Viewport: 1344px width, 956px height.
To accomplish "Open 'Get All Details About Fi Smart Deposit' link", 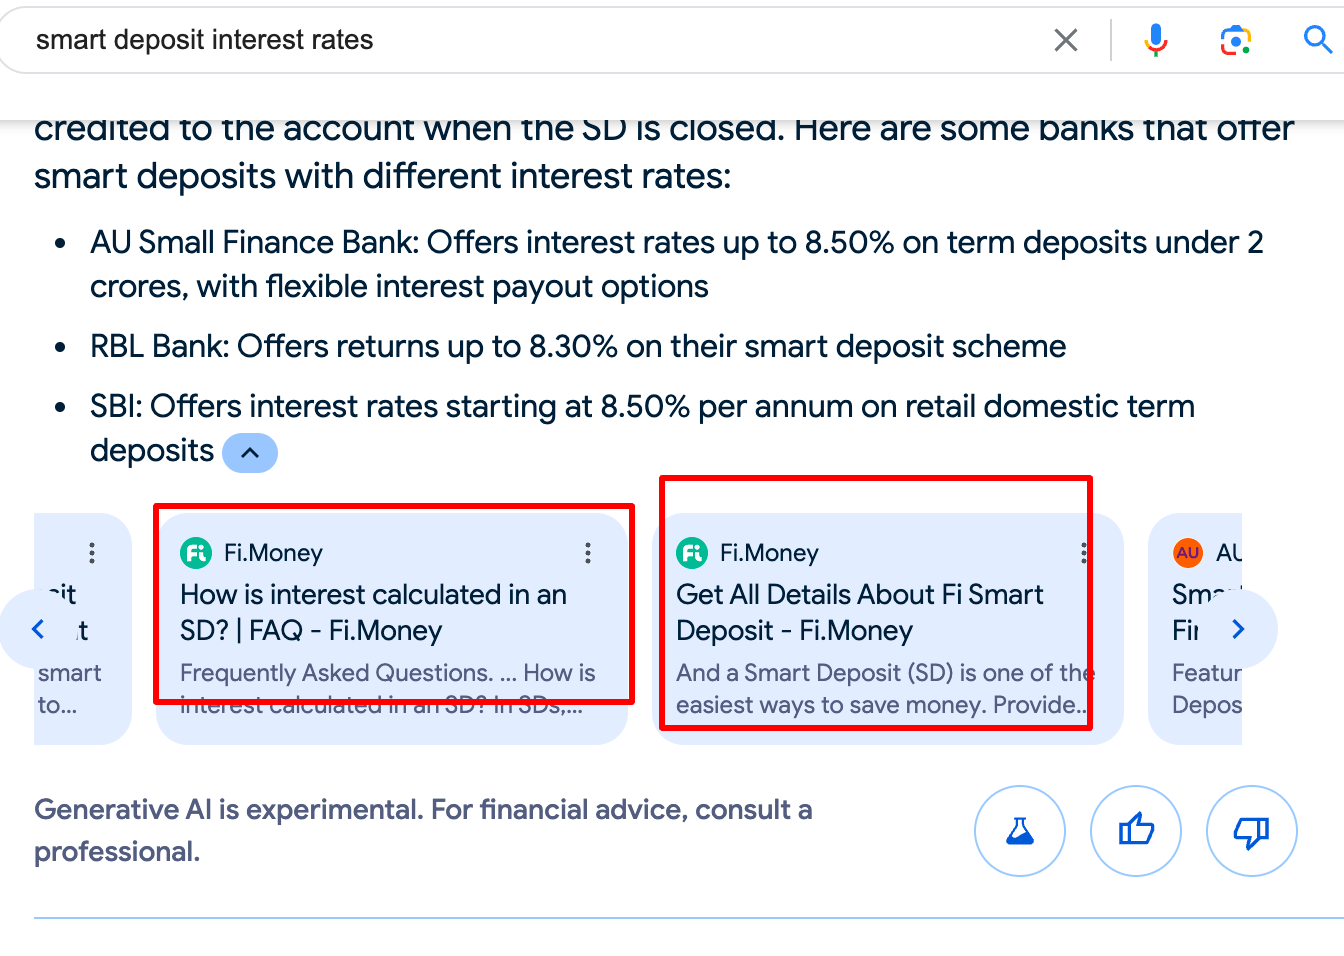I will [859, 612].
